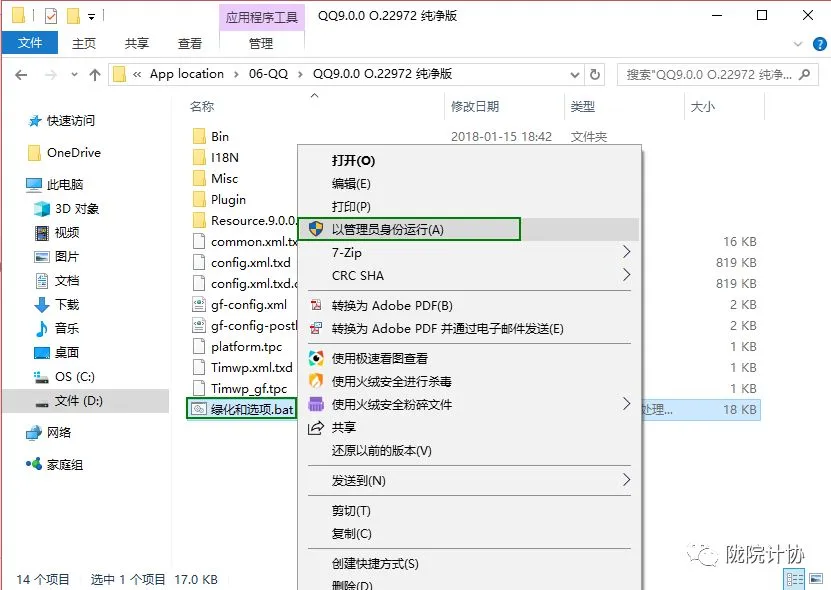Open the 3D 对象 folder

point(77,208)
